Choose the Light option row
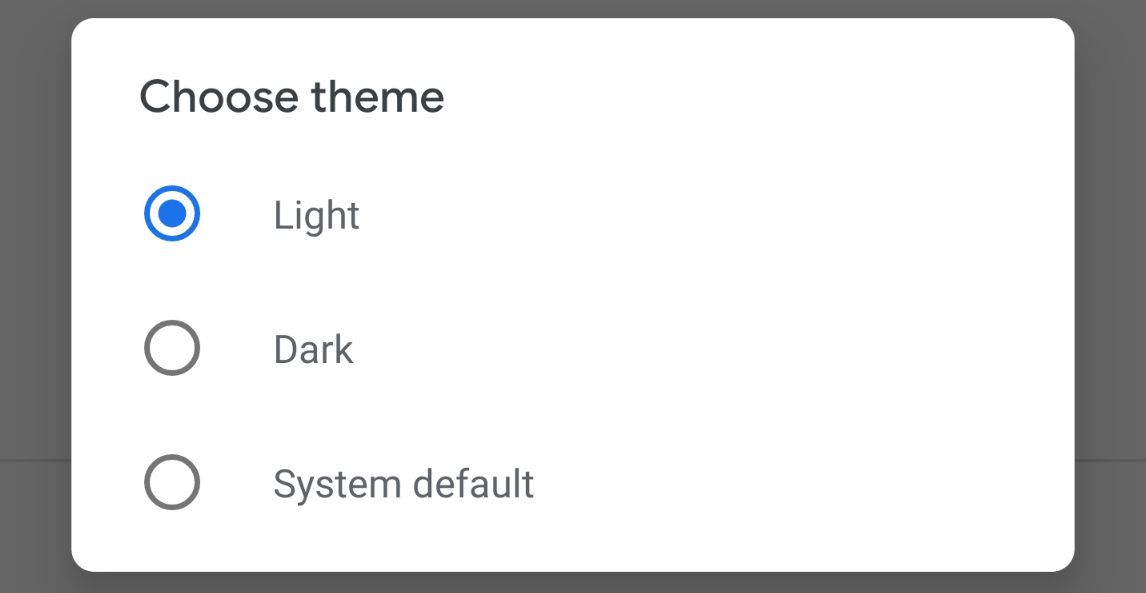Screen dimensions: 1146x593 tap(573, 214)
